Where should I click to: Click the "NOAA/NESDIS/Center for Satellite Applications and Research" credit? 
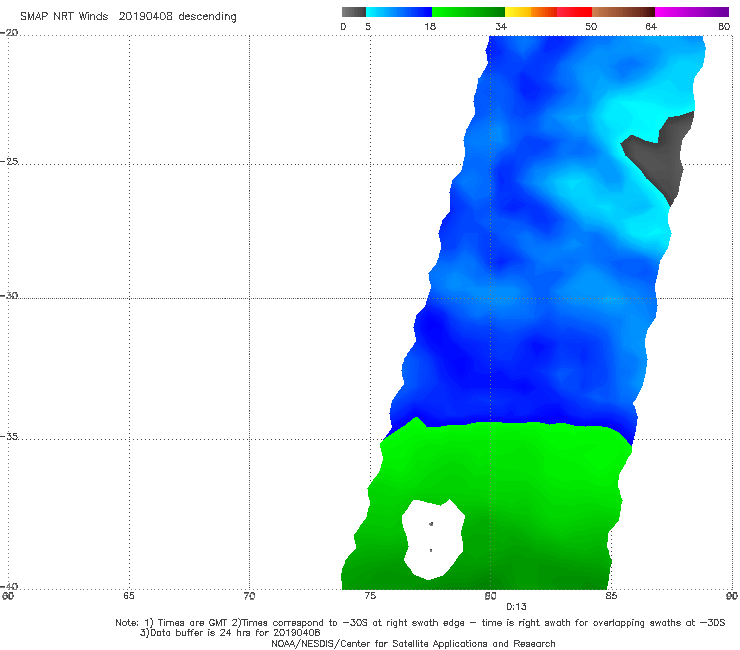[x=413, y=643]
